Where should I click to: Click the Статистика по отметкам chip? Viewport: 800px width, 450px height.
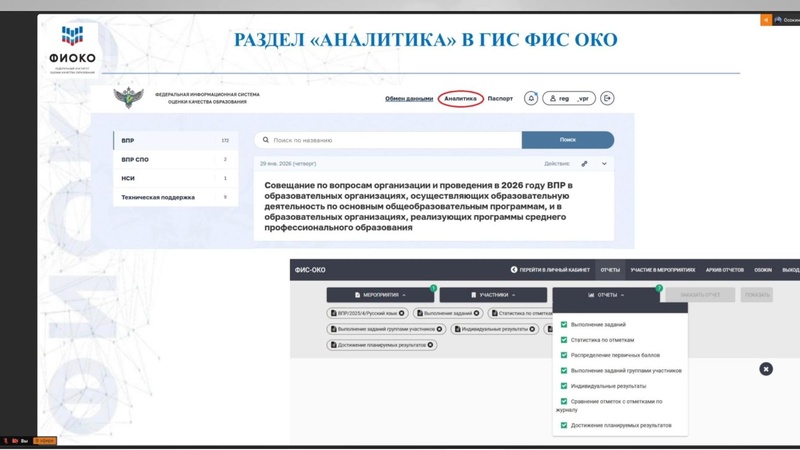tap(520, 313)
